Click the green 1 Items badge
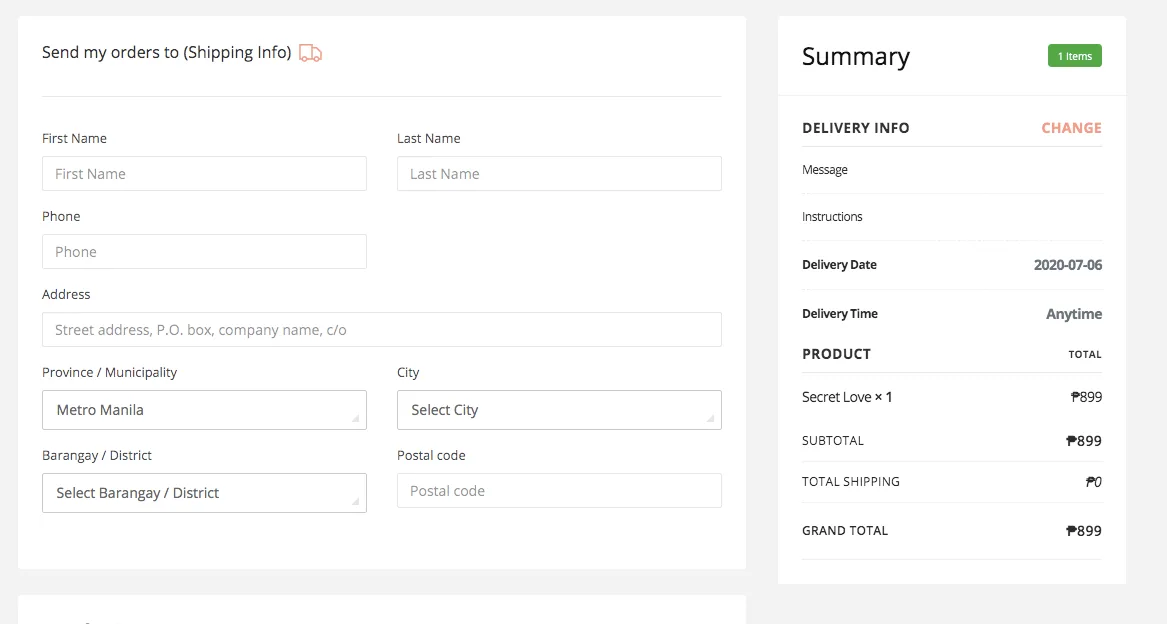The height and width of the screenshot is (624, 1167). pyautogui.click(x=1075, y=56)
